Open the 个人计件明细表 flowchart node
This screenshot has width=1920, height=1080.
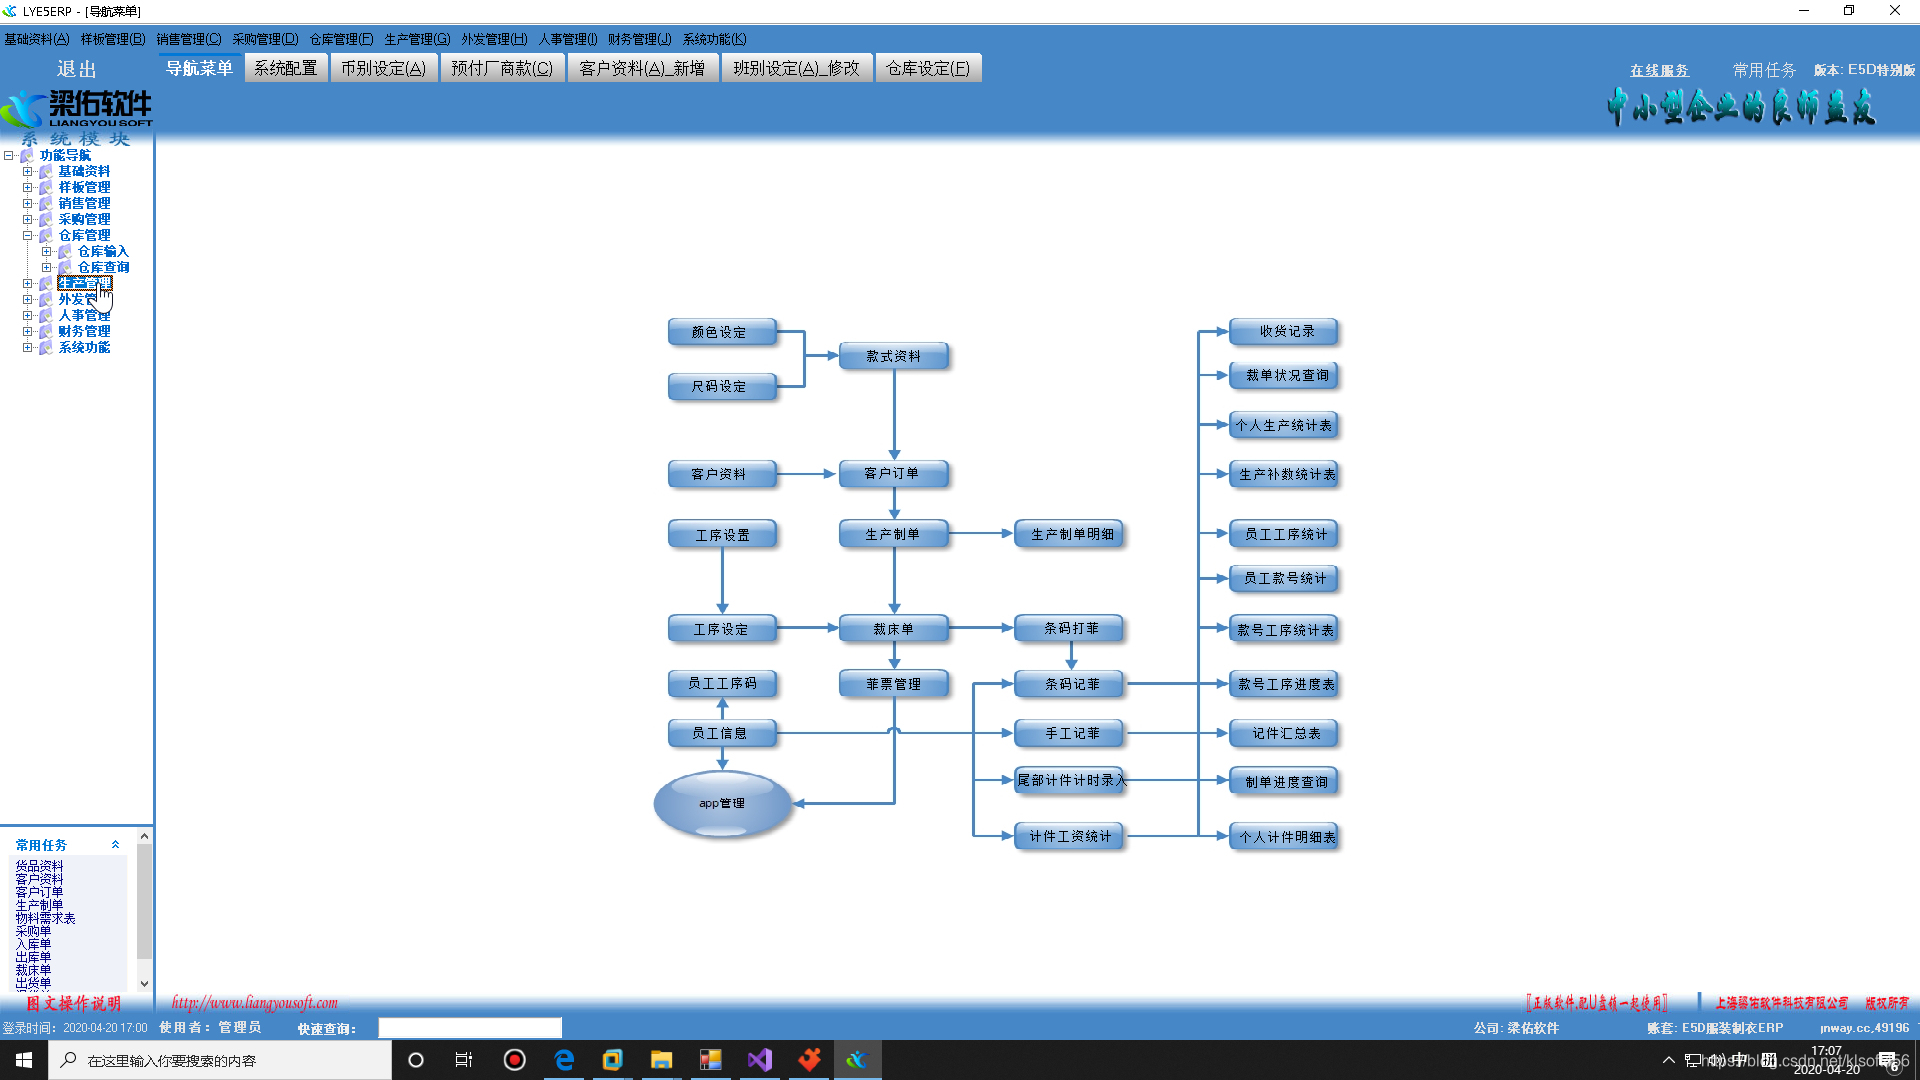(1286, 837)
